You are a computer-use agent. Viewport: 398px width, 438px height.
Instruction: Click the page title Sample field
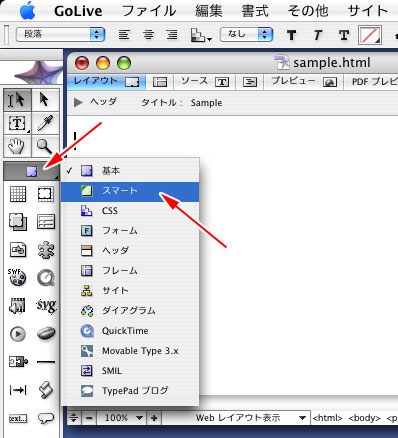pos(206,103)
